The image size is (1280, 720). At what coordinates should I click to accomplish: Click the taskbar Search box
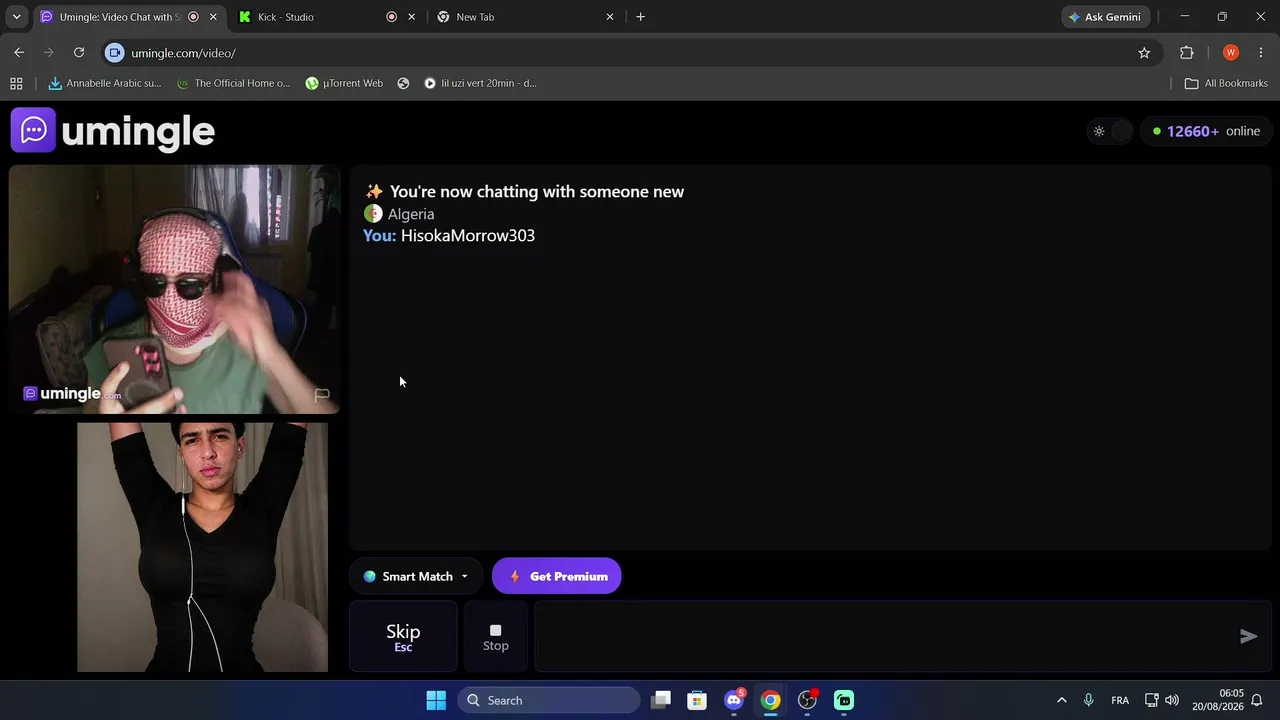(x=549, y=700)
